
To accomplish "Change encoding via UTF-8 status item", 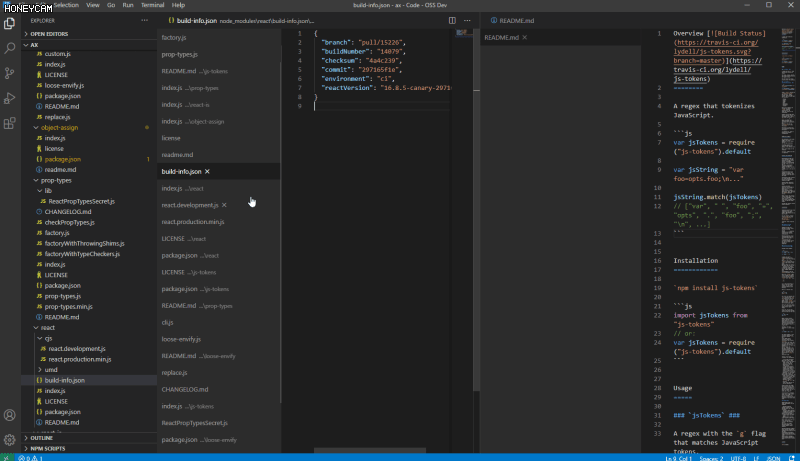I will coord(738,458).
